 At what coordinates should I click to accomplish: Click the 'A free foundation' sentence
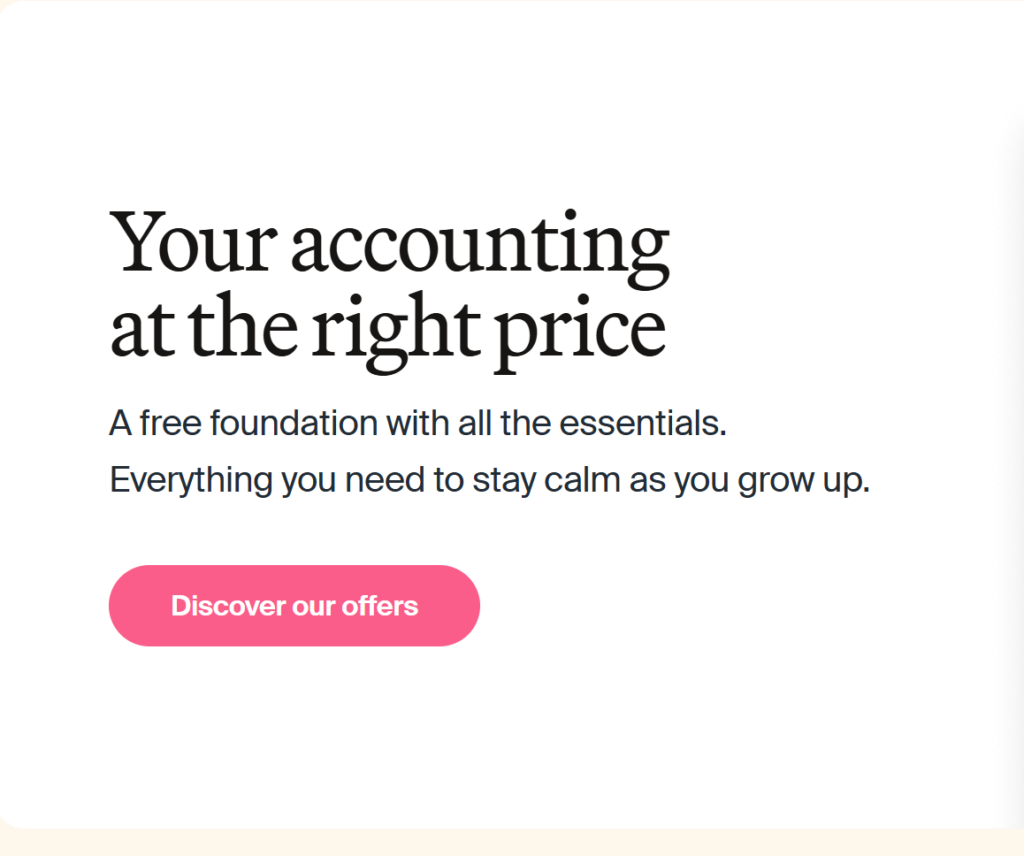click(x=418, y=423)
